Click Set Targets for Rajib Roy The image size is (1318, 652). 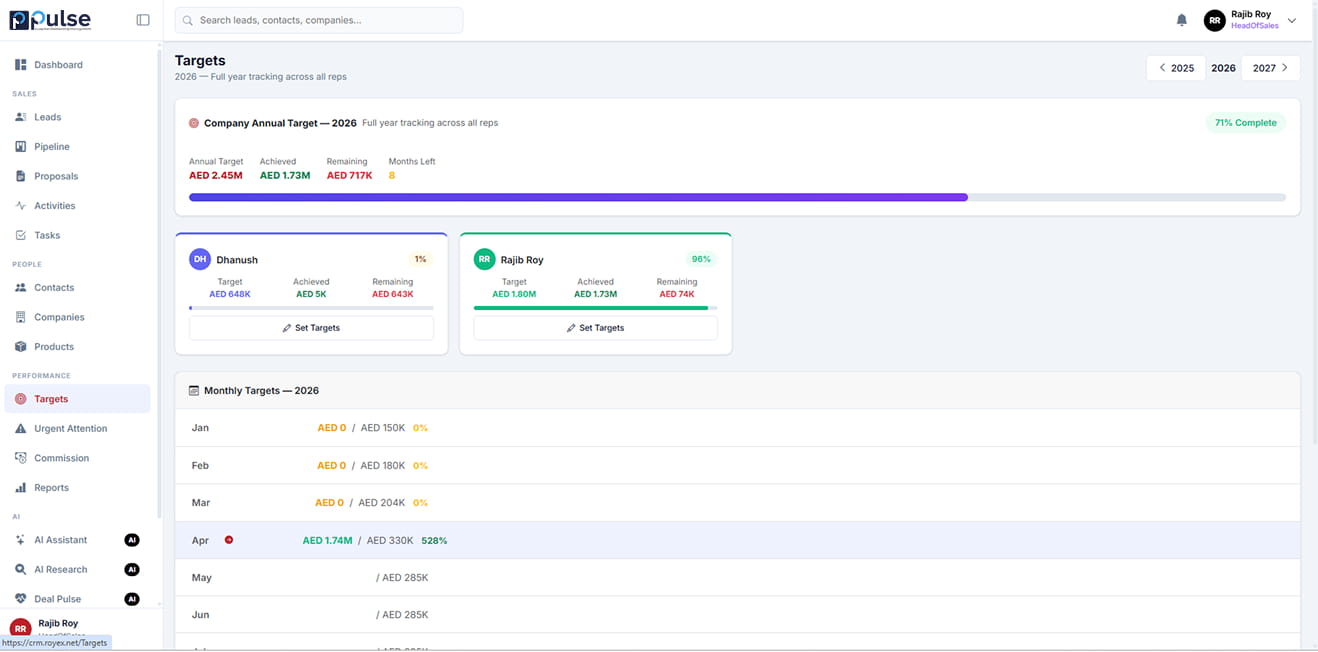tap(595, 328)
